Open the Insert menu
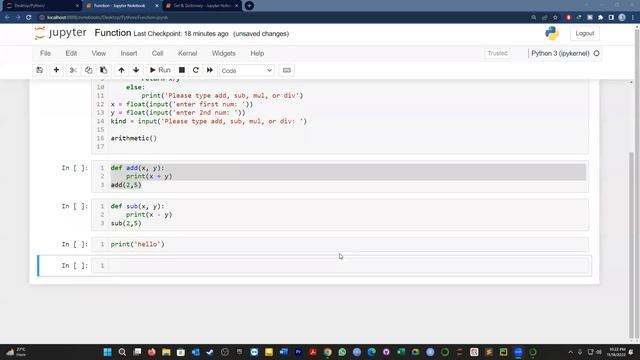Image resolution: width=640 pixels, height=360 pixels. [129, 53]
